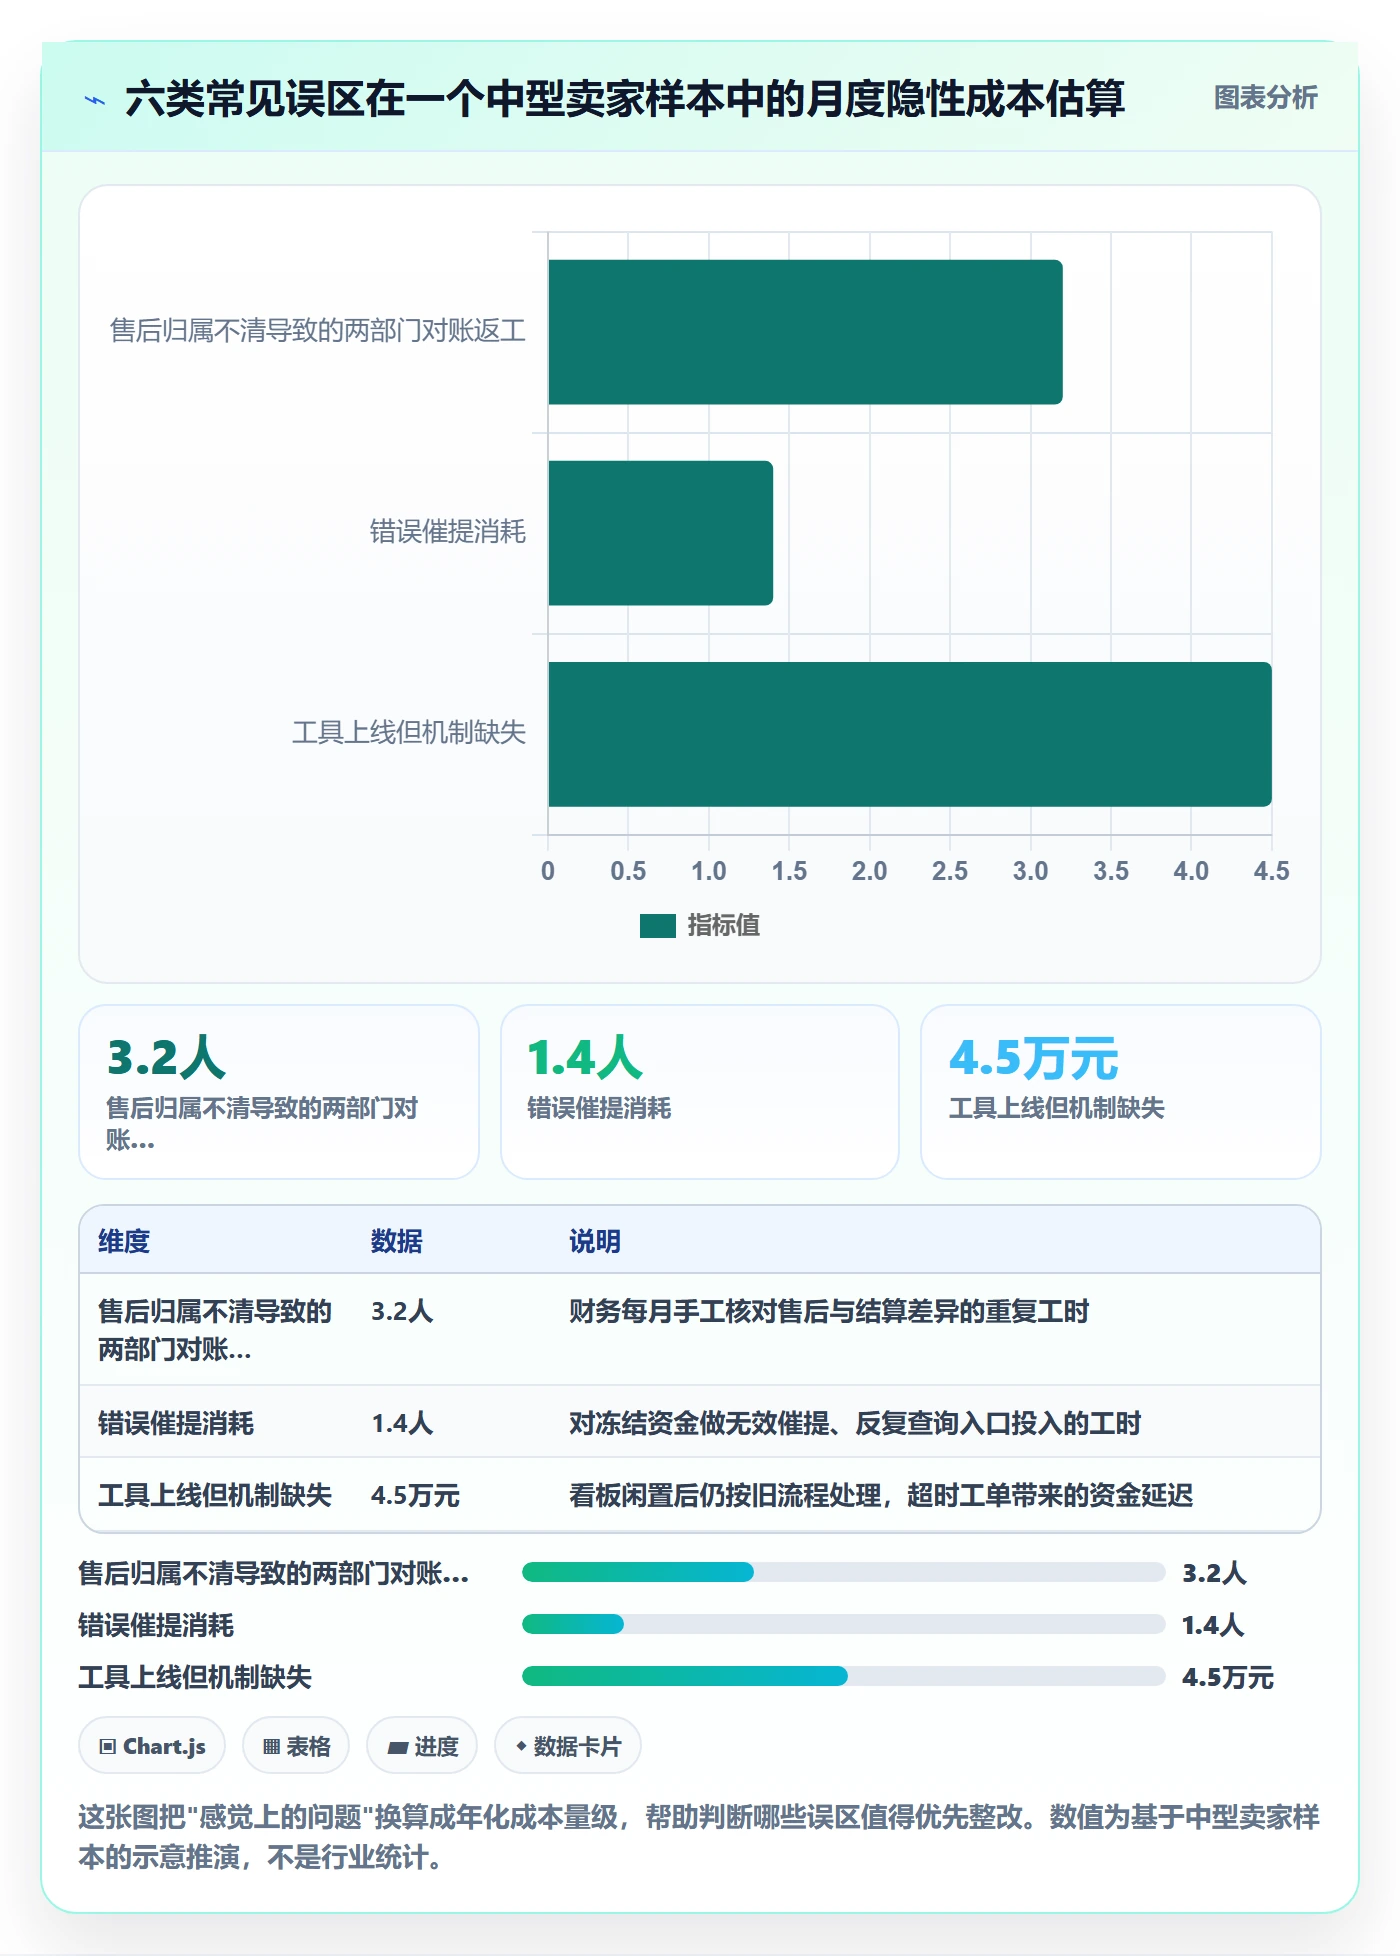The image size is (1400, 1956).
Task: Click description 看板闲置后仍按旧流程处理 row text
Action: (x=881, y=1495)
